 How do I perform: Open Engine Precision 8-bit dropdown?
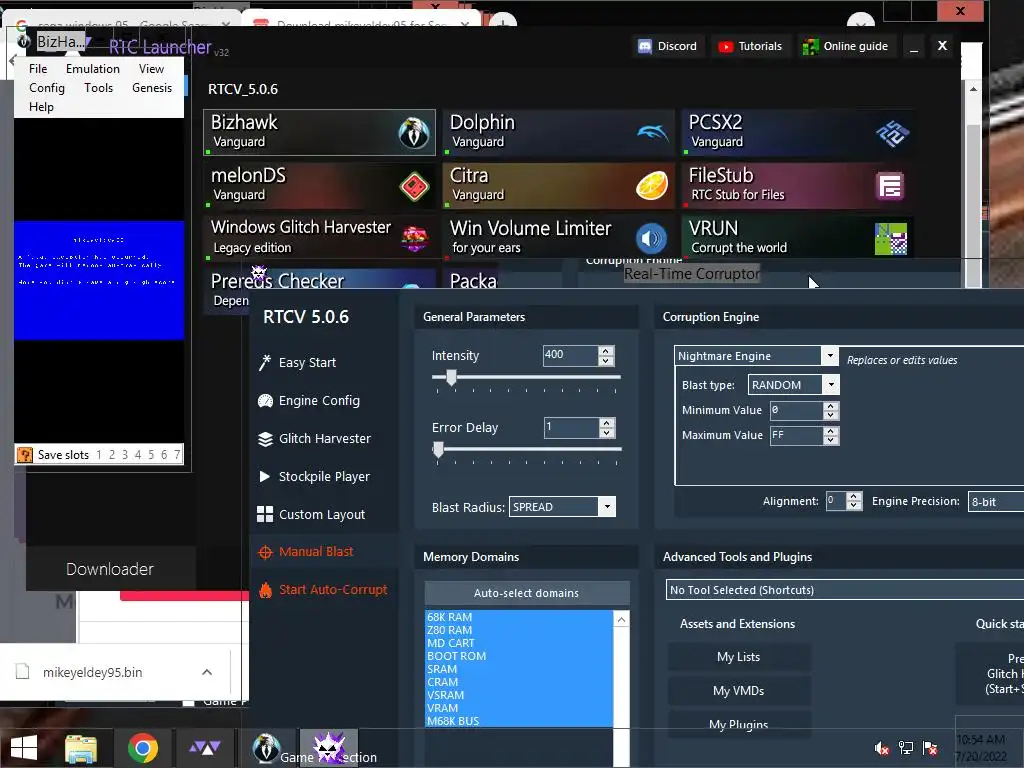[995, 502]
